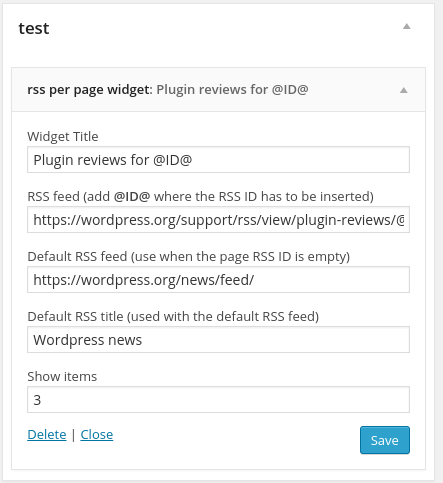This screenshot has width=443, height=483.
Task: Click the Wordpress news title field
Action: (218, 340)
